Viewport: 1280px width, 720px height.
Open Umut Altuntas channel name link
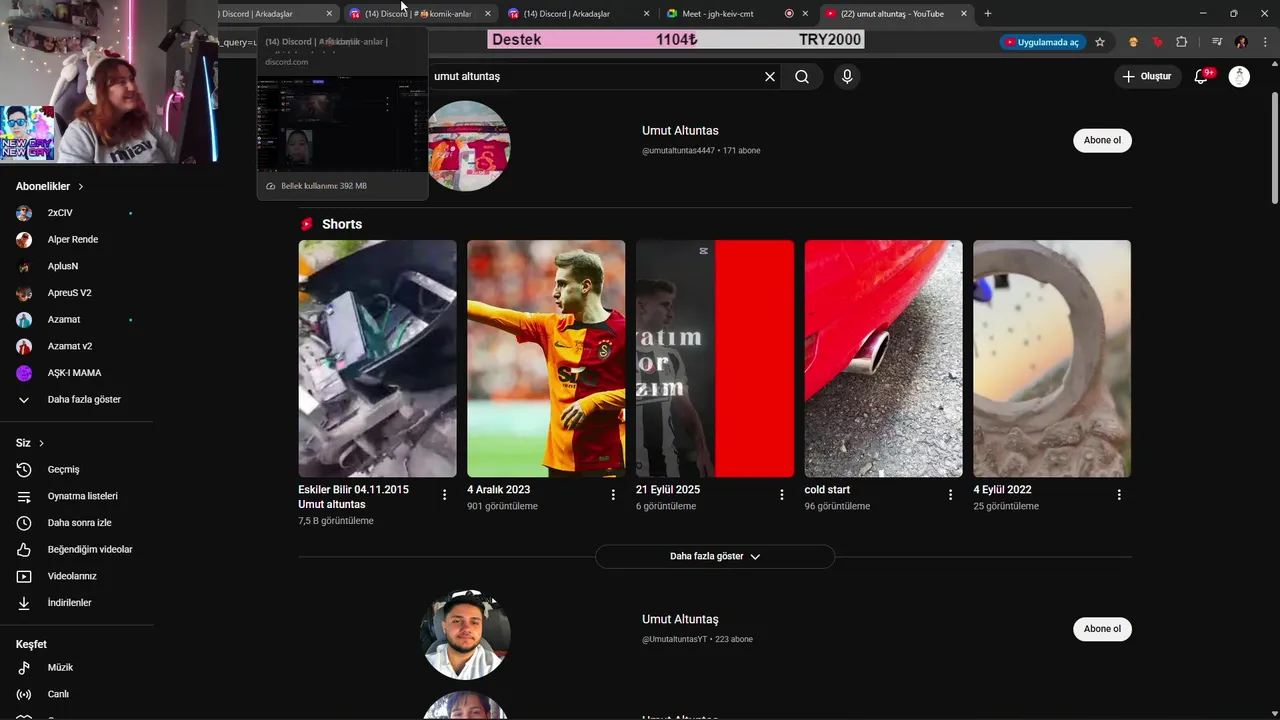pyautogui.click(x=680, y=131)
